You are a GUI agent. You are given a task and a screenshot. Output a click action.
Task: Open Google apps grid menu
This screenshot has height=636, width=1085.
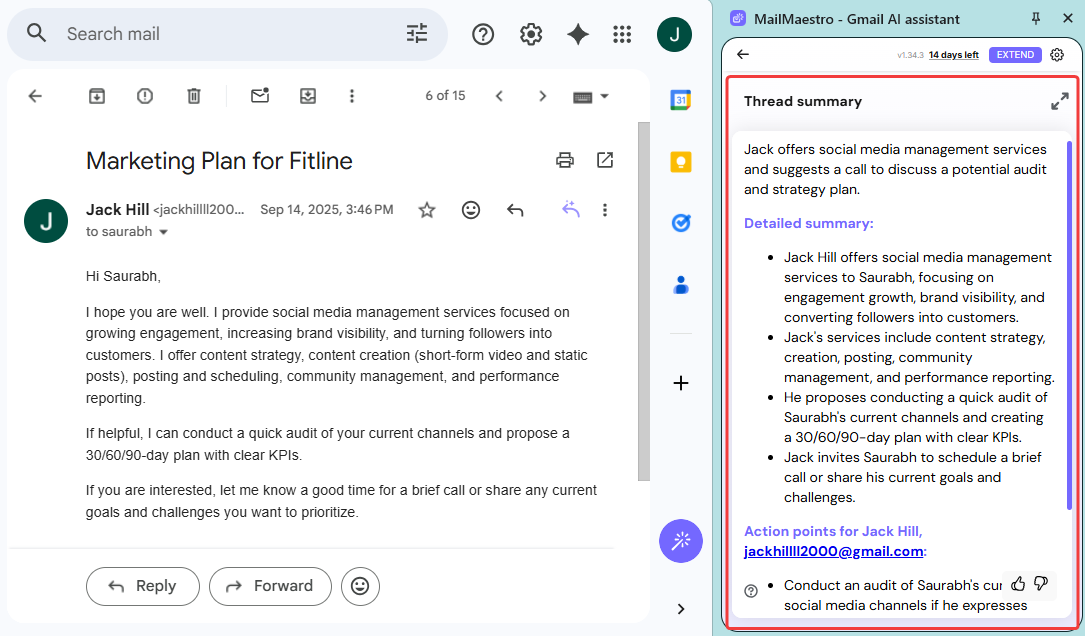tap(622, 34)
